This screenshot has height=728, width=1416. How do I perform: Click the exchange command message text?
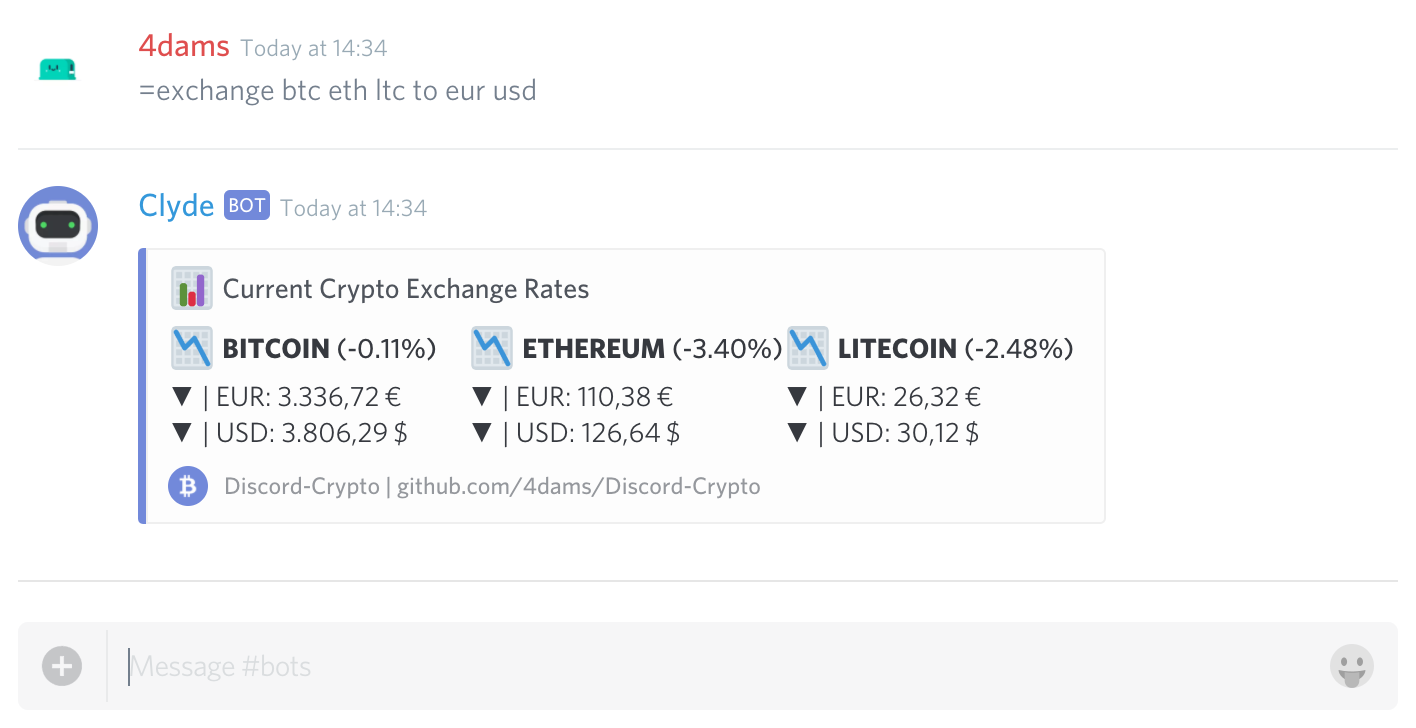(338, 91)
